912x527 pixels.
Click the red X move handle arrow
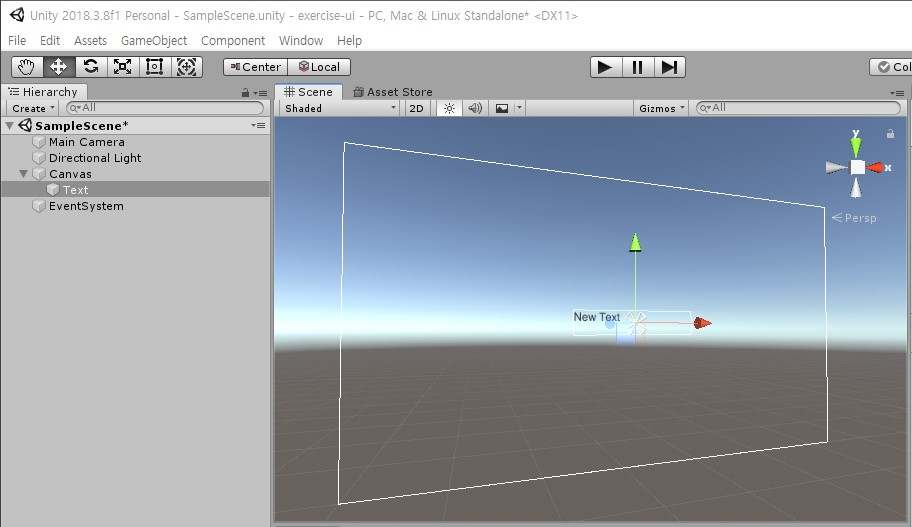click(x=703, y=323)
